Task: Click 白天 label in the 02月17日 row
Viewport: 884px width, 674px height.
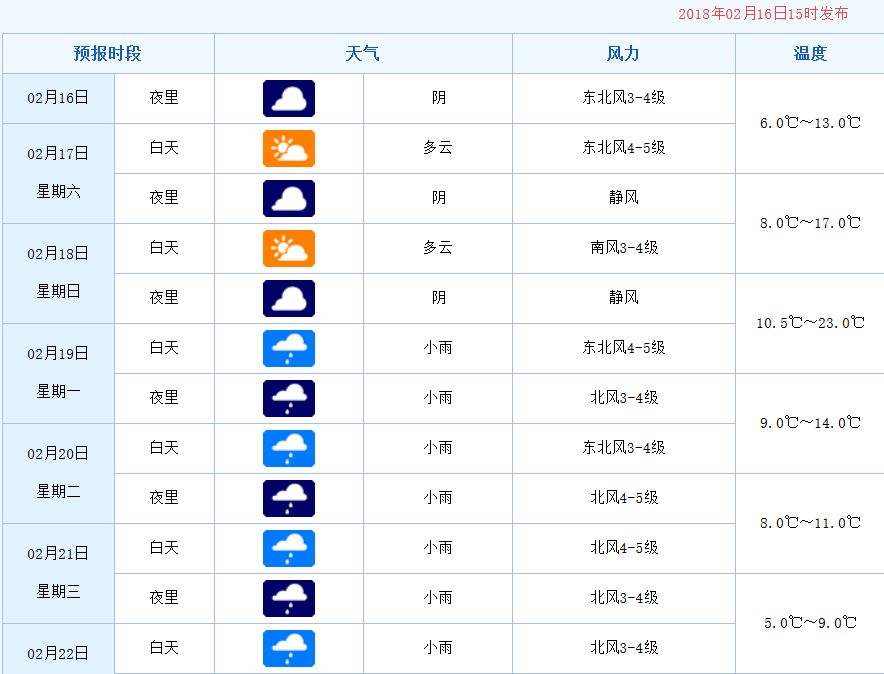Action: [x=164, y=148]
